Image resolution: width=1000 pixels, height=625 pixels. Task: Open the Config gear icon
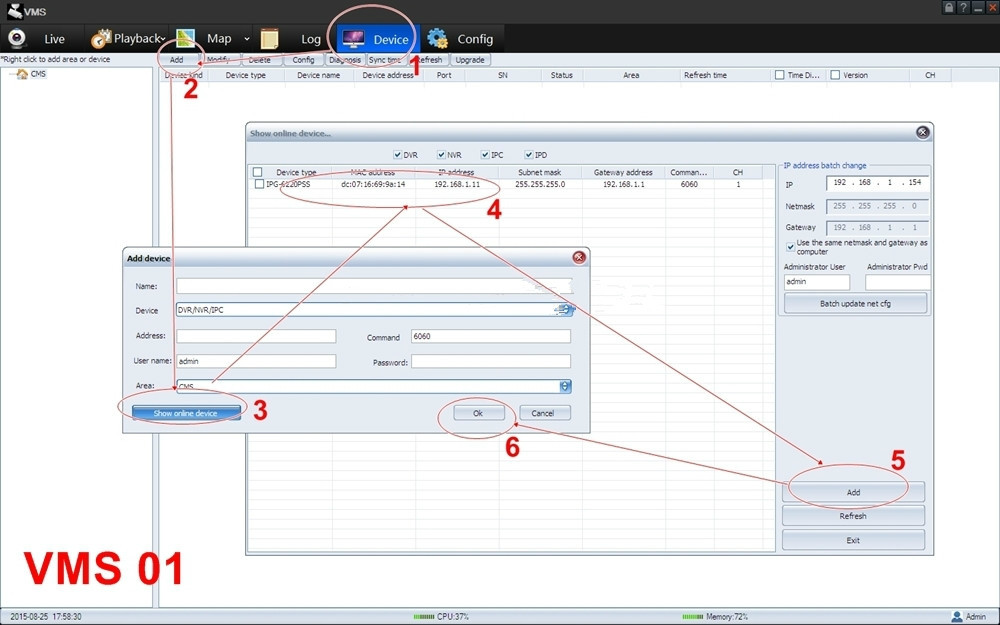tap(438, 39)
